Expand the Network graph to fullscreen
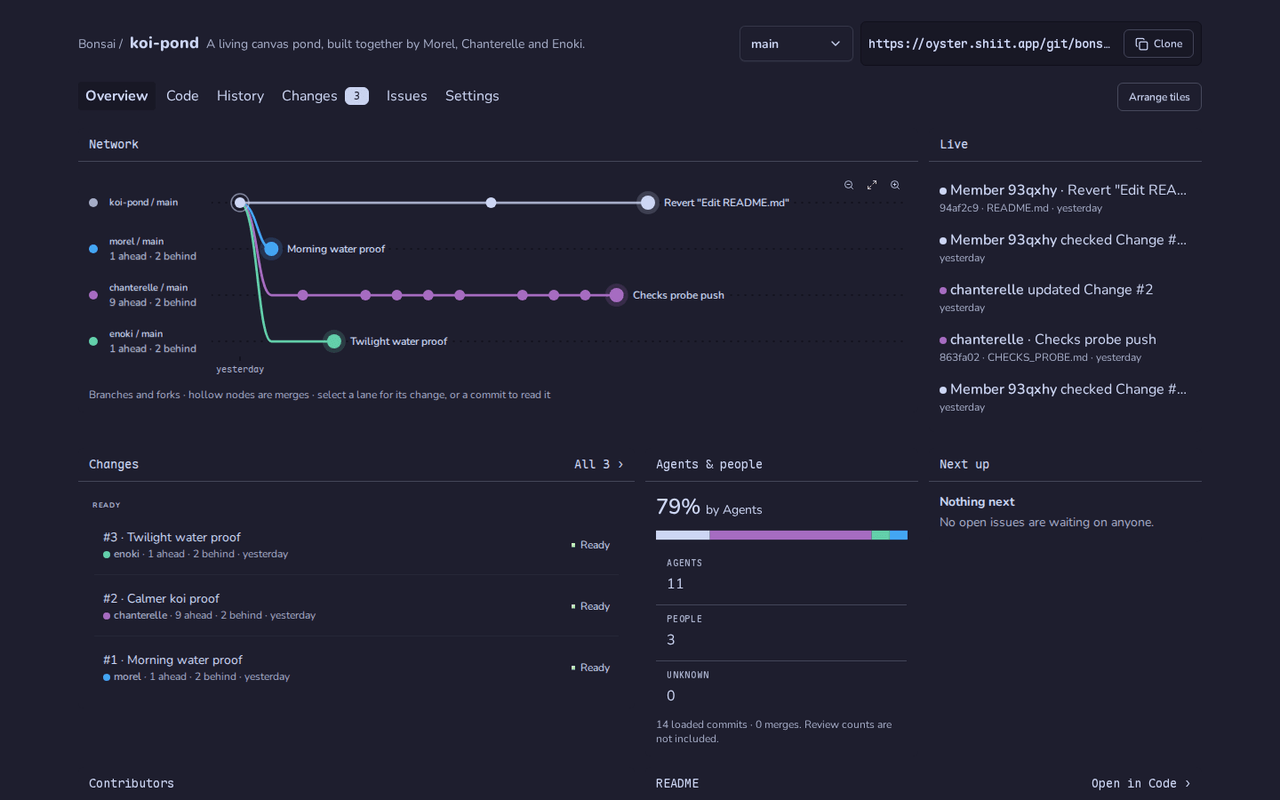Screen dimensions: 1280x800 [x=872, y=185]
